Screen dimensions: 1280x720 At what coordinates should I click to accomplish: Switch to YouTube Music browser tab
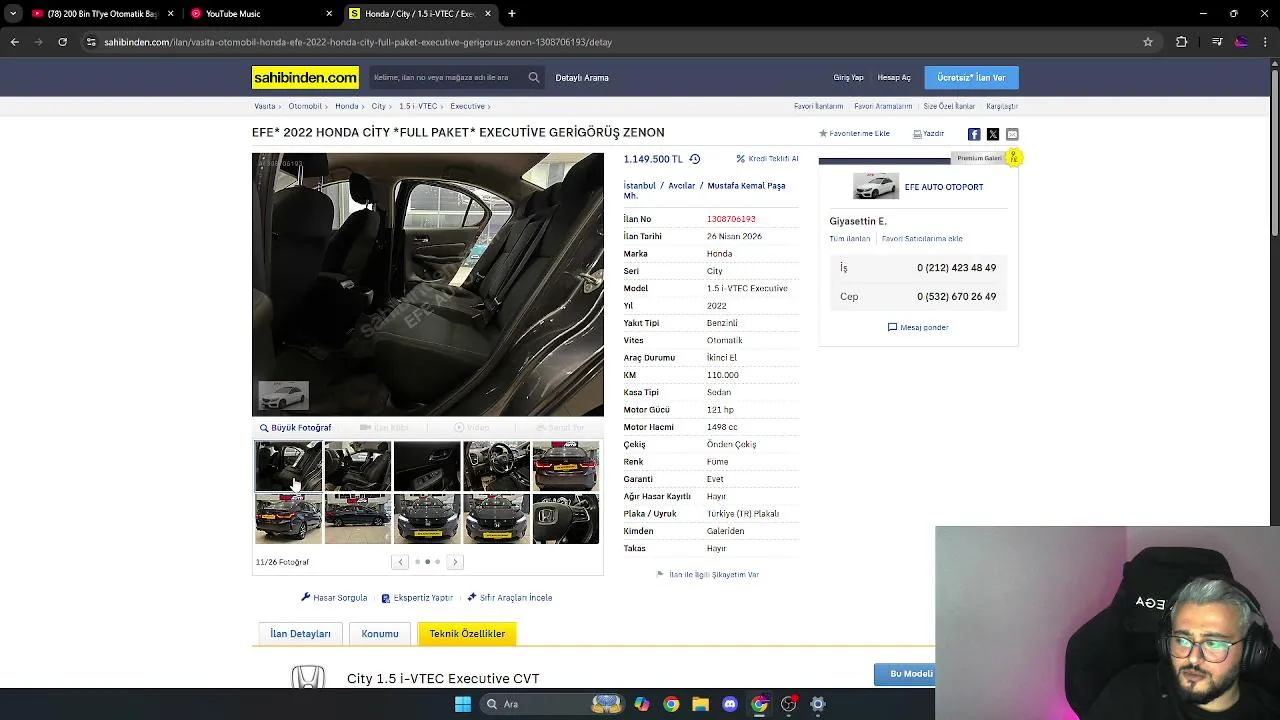click(262, 14)
